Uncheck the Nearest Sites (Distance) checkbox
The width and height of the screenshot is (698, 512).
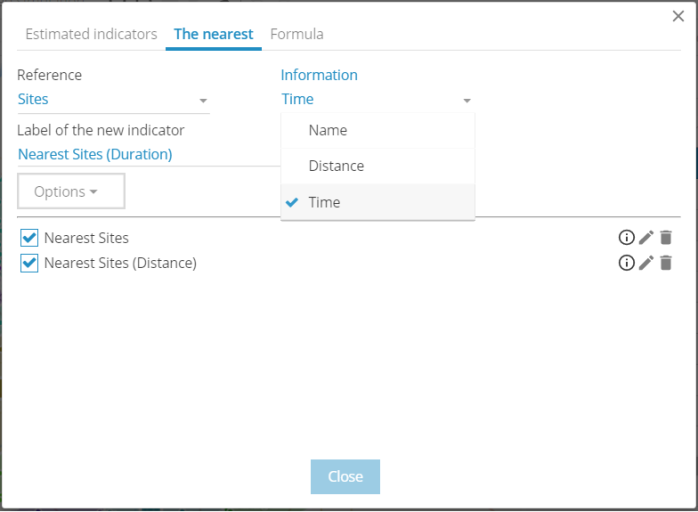[29, 263]
